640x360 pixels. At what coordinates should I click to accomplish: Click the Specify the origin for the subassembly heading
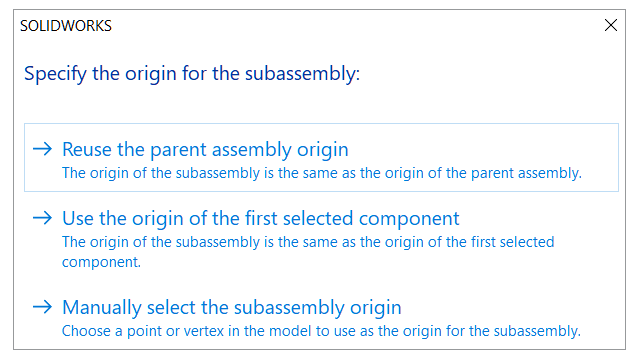click(x=192, y=74)
